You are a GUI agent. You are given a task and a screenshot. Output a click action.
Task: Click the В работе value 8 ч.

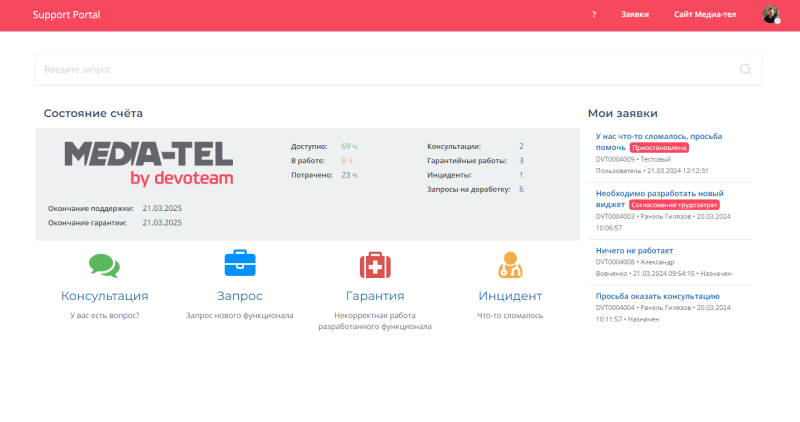coord(347,161)
